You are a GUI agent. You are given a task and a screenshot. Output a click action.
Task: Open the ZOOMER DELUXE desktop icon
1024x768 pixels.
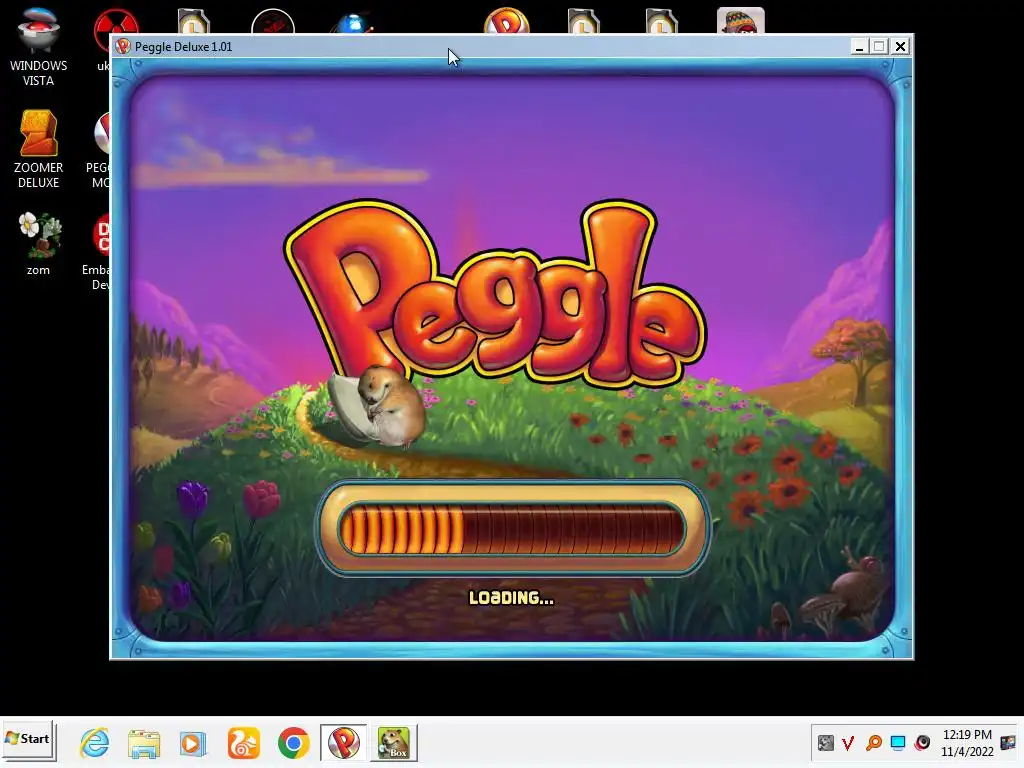tap(38, 149)
